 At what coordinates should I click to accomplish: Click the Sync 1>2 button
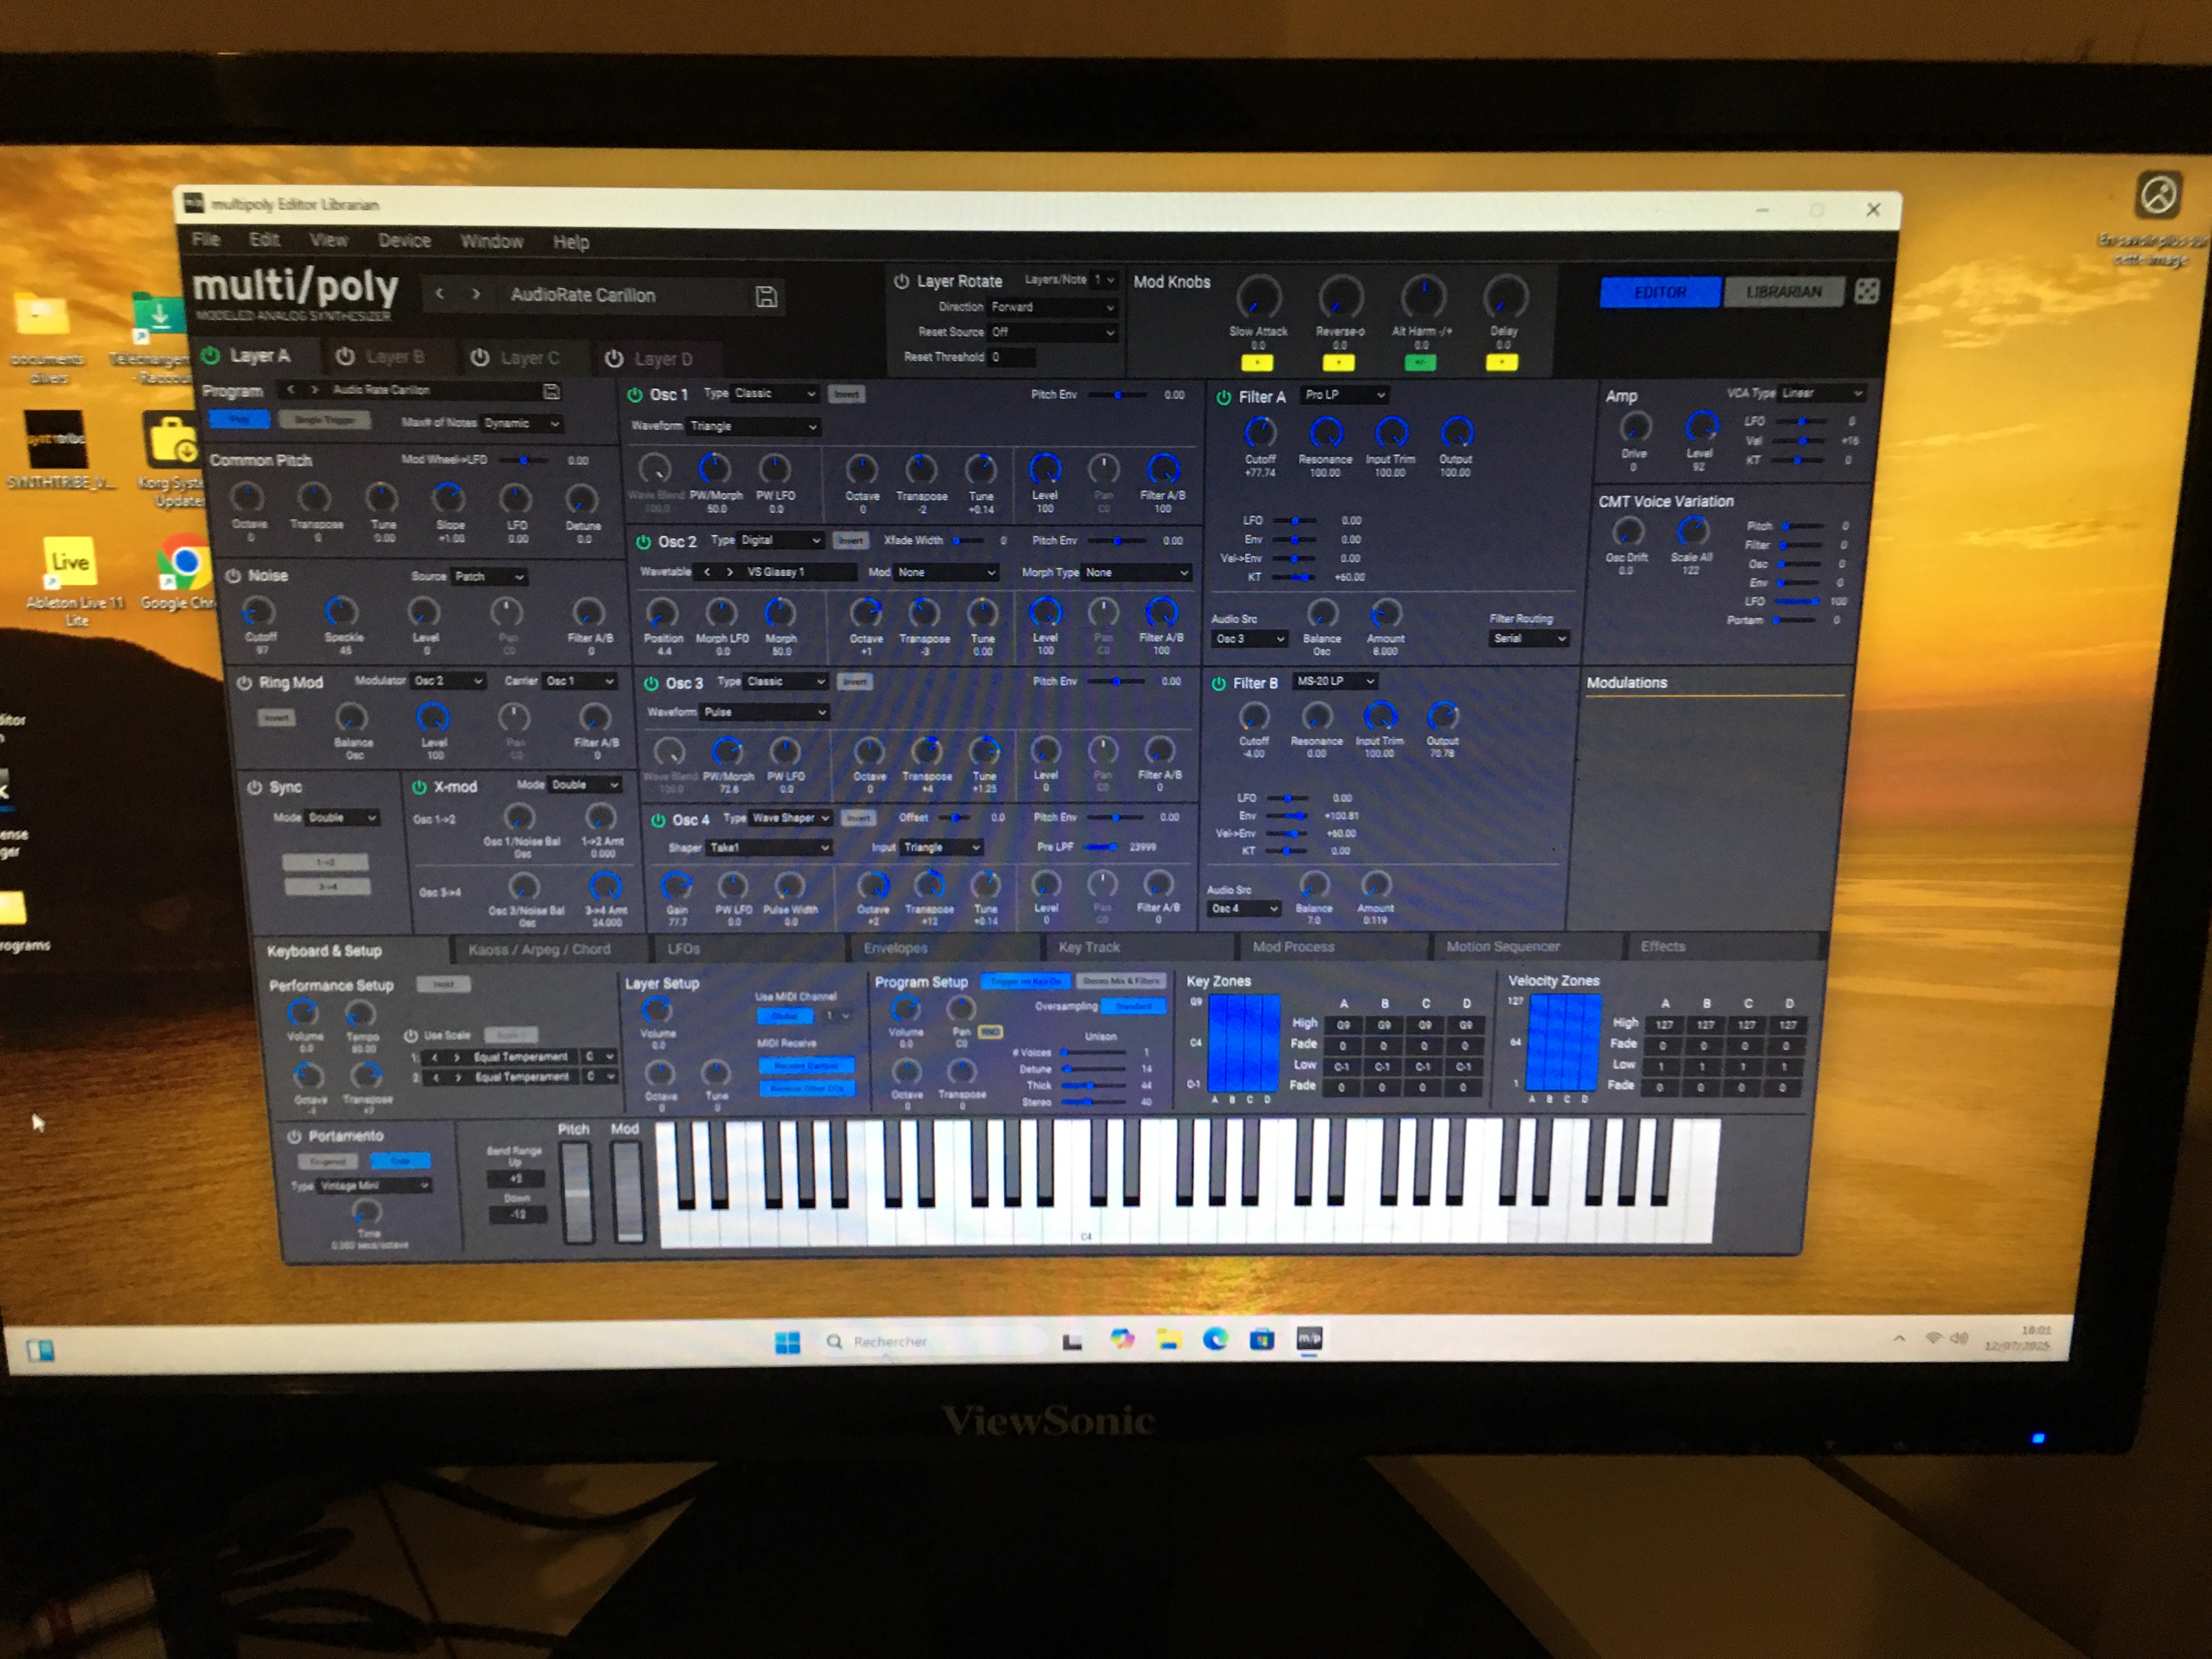click(326, 862)
